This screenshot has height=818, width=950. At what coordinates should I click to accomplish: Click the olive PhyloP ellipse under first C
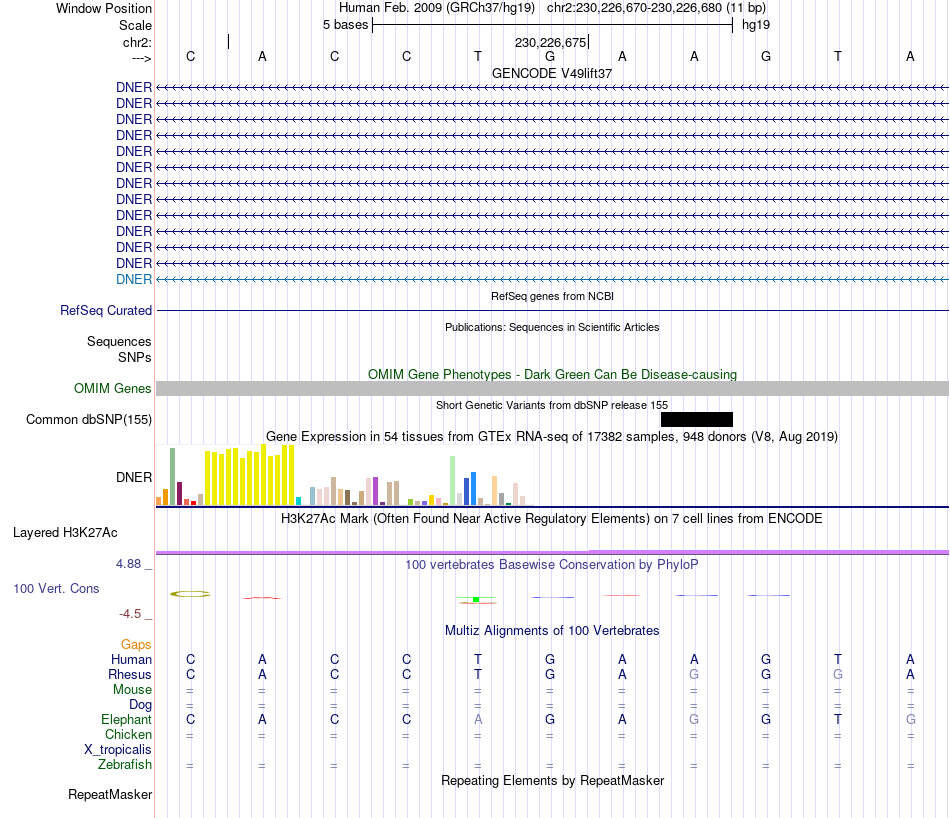[190, 594]
